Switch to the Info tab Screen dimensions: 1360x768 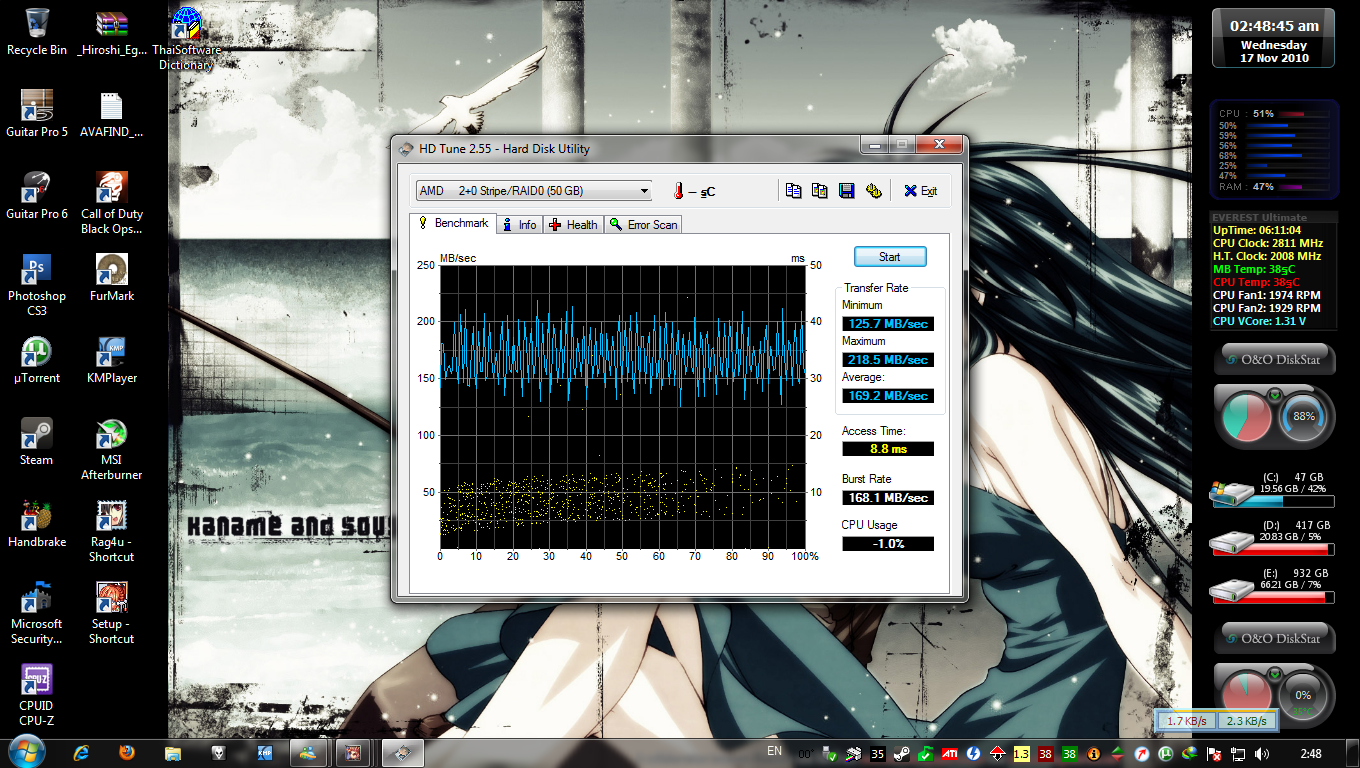[x=519, y=225]
